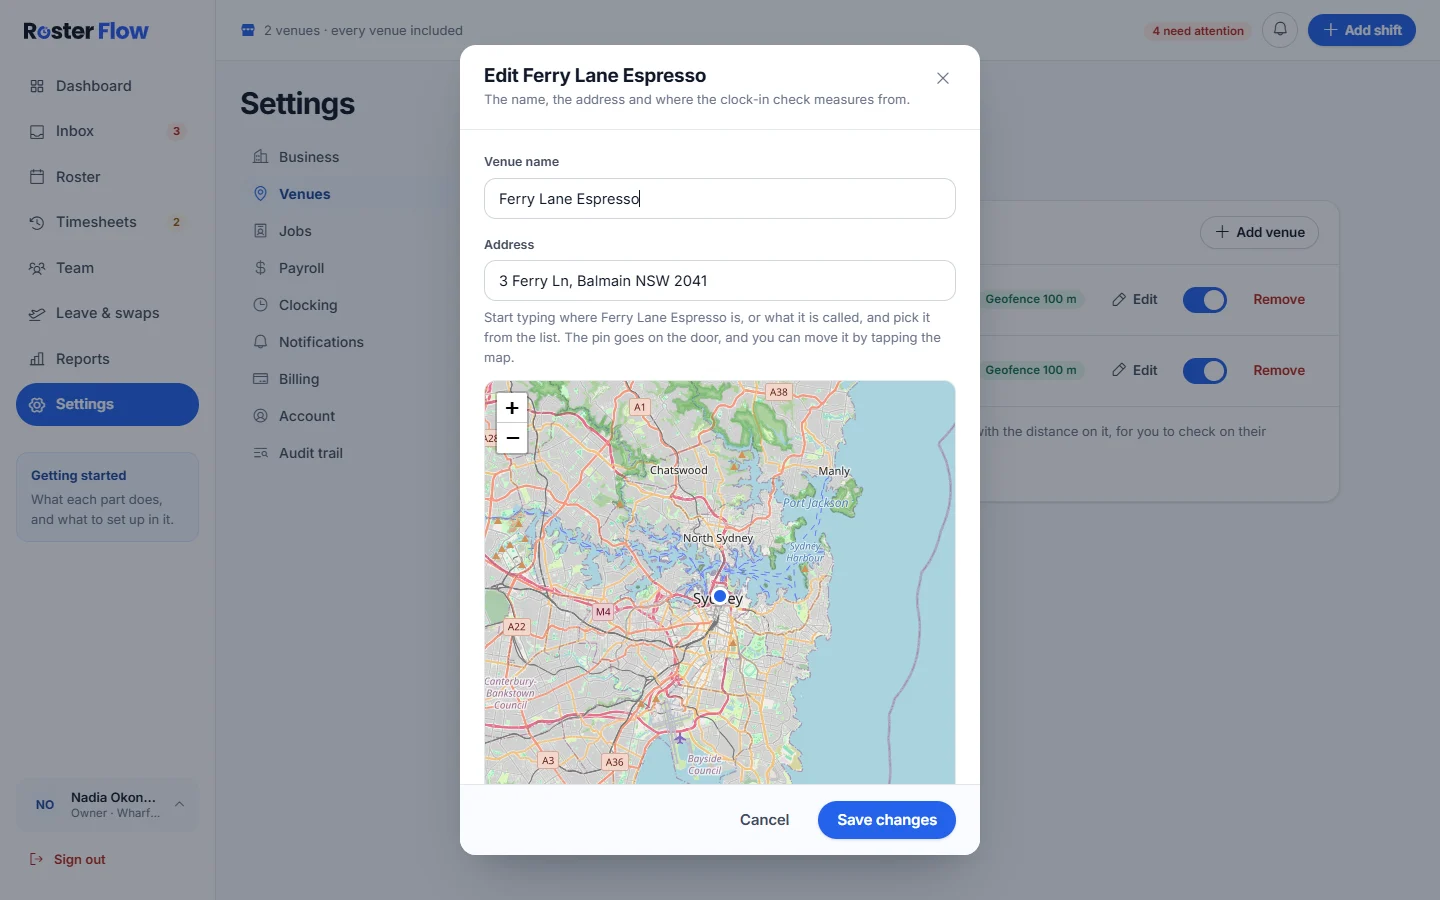Image resolution: width=1440 pixels, height=900 pixels.
Task: Open Timesheets in the sidebar
Action: [x=107, y=222]
